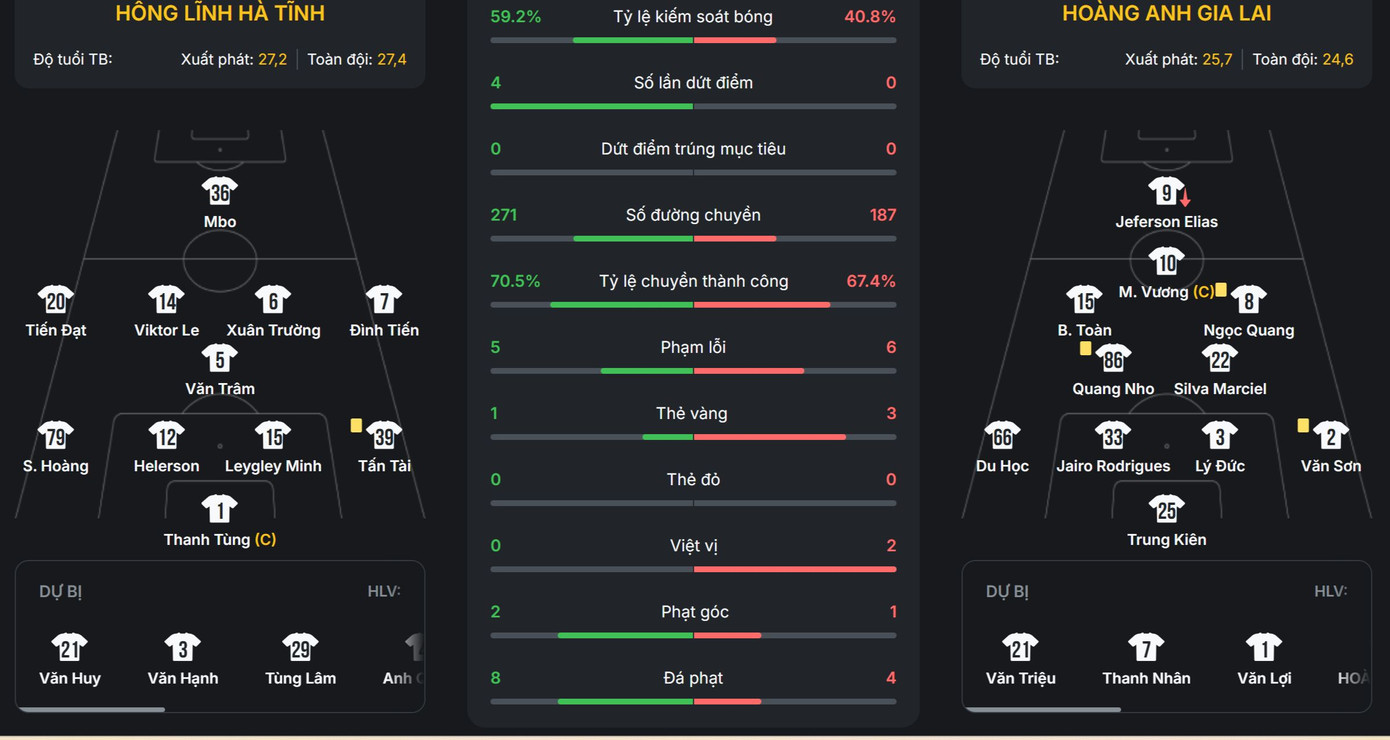Click the Hồng Lĩnh Hà Tĩnh substitutes scrollbar
1390x740 pixels.
(91, 710)
